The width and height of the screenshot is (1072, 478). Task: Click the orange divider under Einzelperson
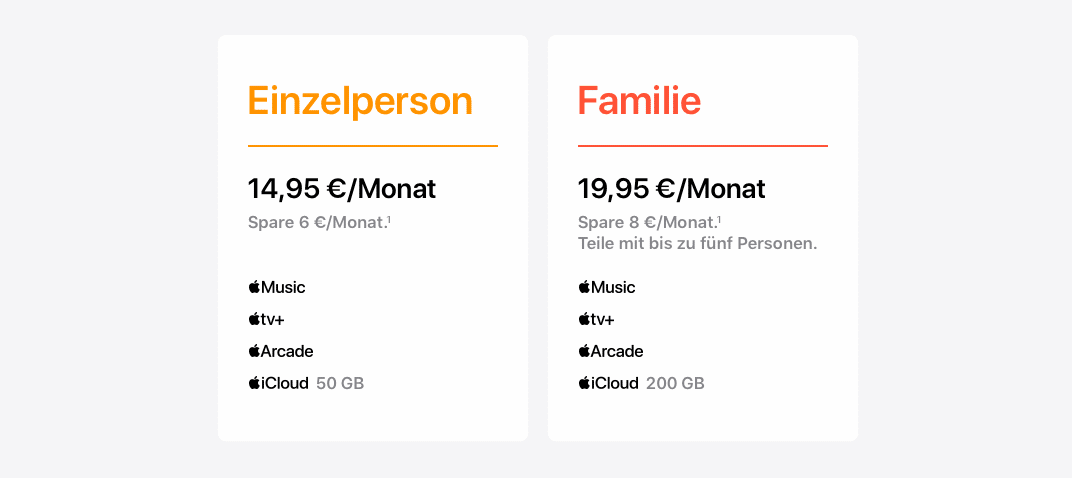click(373, 146)
